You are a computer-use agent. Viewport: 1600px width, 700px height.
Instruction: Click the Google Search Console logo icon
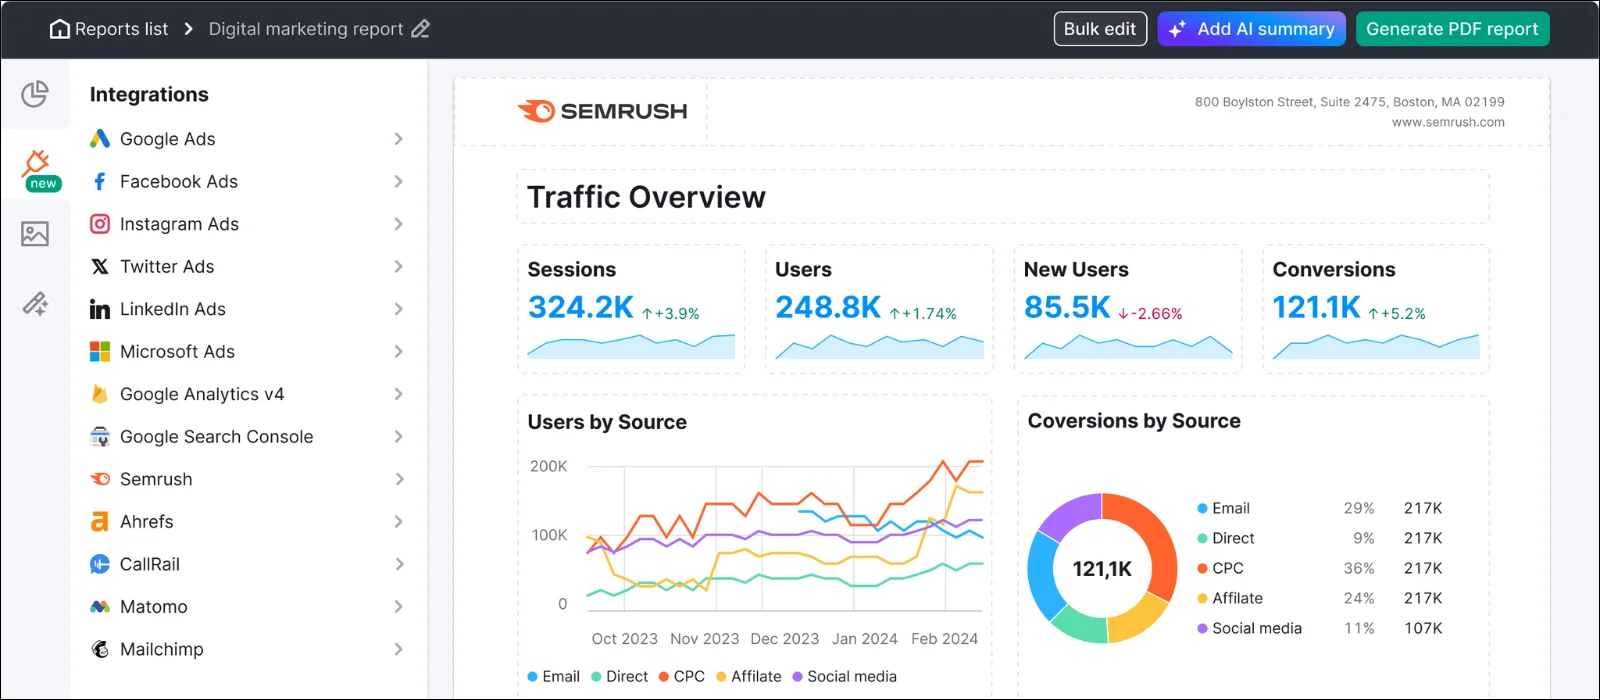[100, 436]
